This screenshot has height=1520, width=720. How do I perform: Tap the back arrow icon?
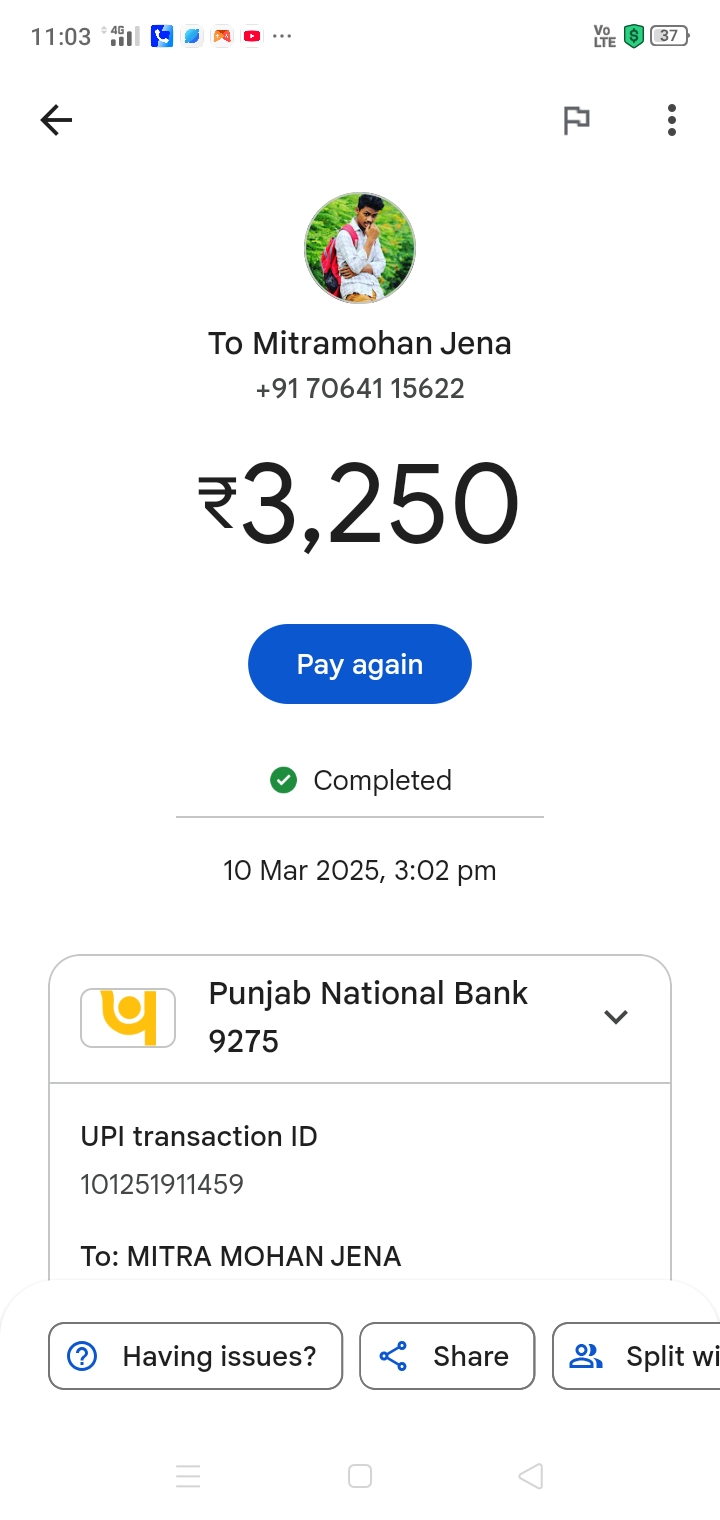(x=56, y=121)
